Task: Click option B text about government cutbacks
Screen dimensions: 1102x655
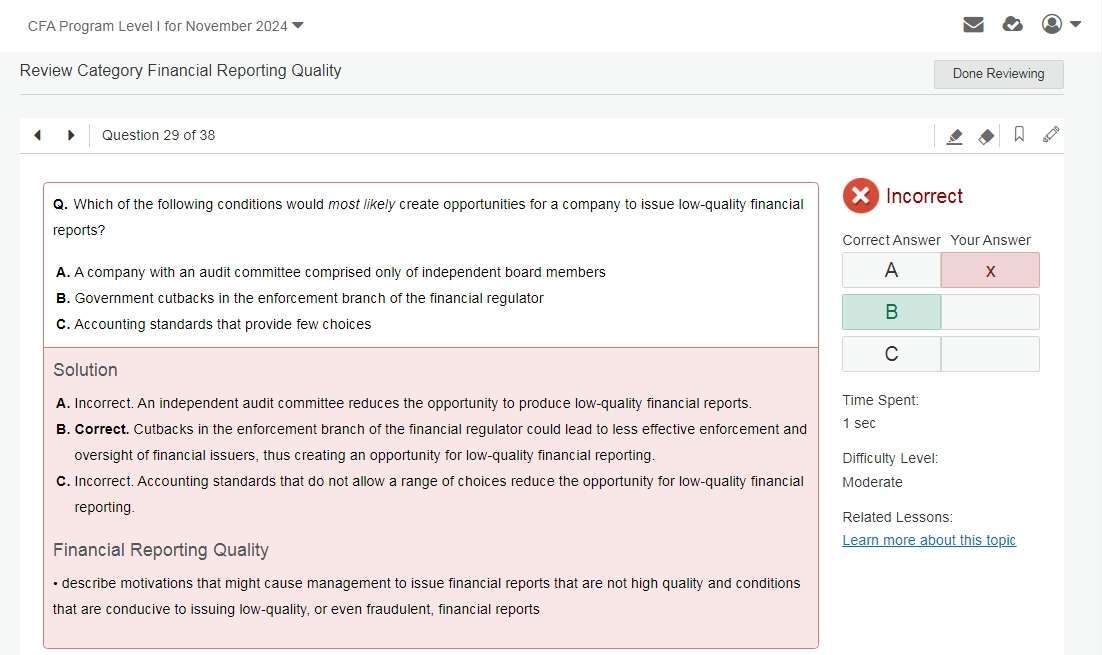Action: (308, 298)
